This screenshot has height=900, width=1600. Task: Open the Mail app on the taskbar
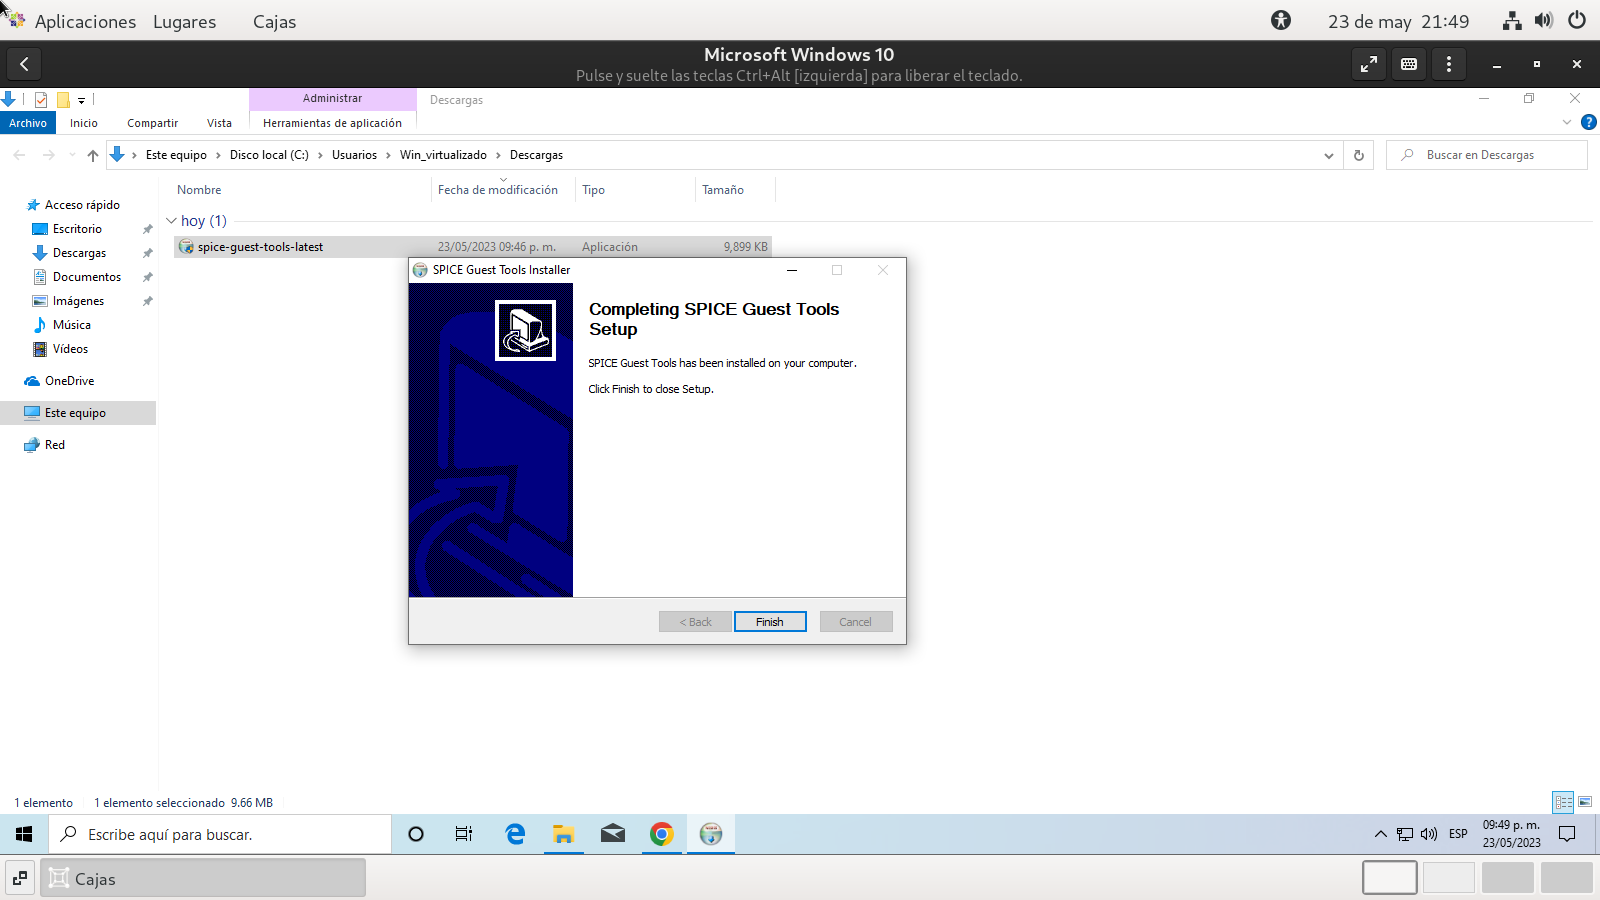[x=612, y=834]
